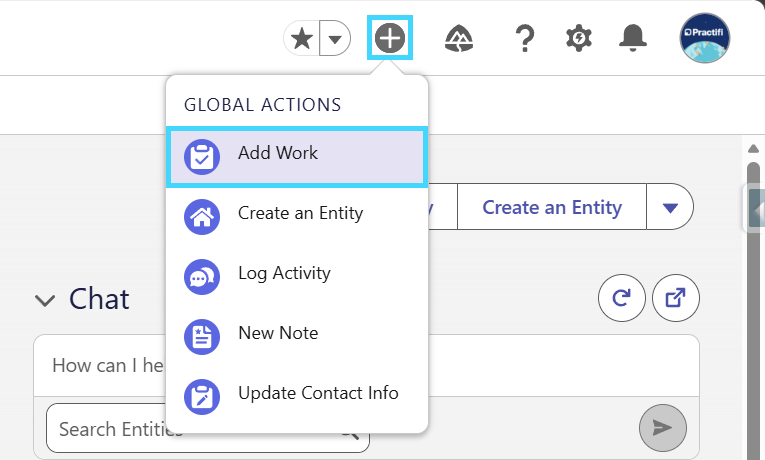Open the Setup gear icon
765x460 pixels.
[x=579, y=38]
